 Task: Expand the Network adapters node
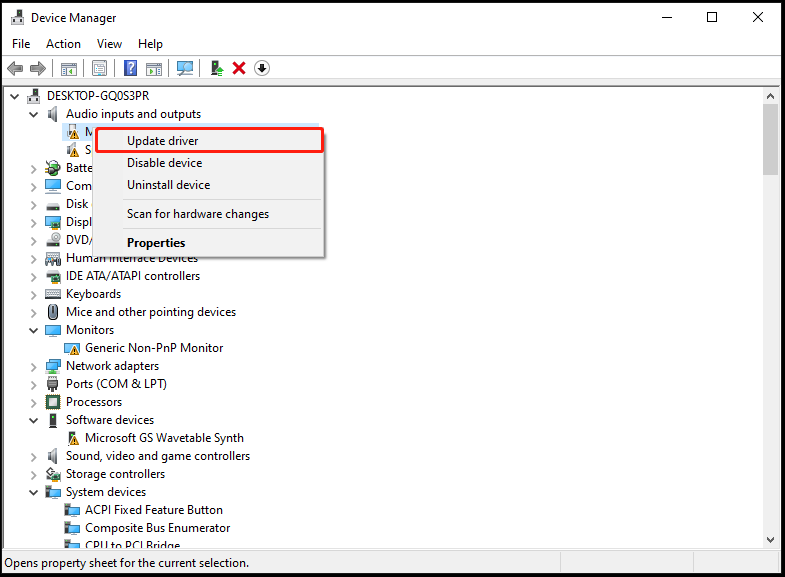pyautogui.click(x=34, y=367)
